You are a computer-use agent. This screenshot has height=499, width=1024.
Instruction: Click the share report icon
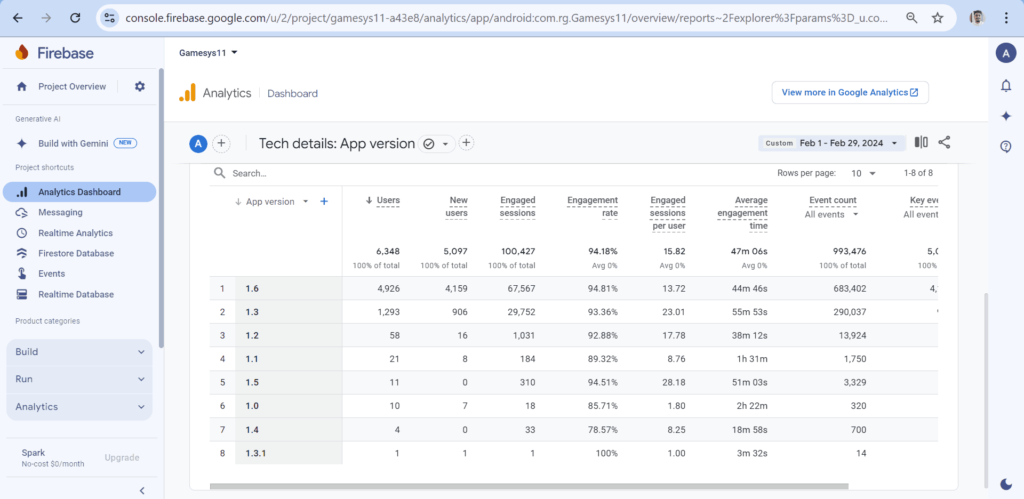(x=945, y=143)
